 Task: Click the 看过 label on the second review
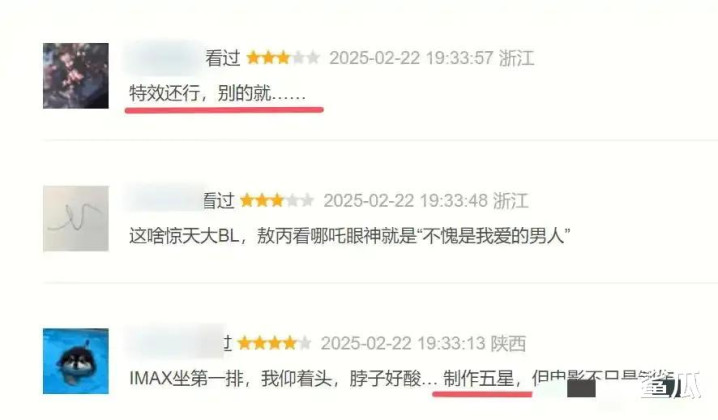point(219,201)
